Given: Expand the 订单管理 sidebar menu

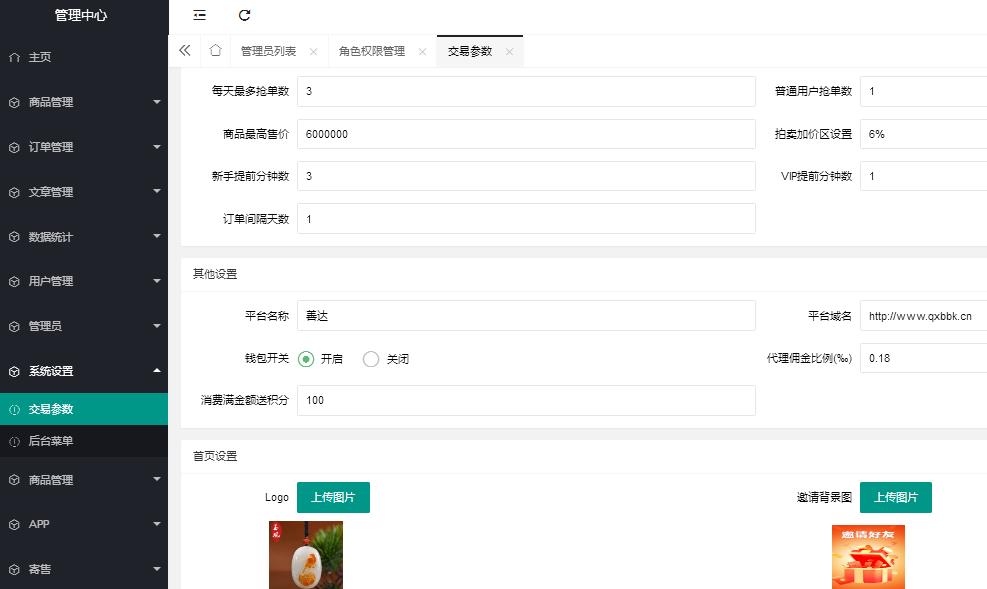Looking at the screenshot, I should click(83, 147).
